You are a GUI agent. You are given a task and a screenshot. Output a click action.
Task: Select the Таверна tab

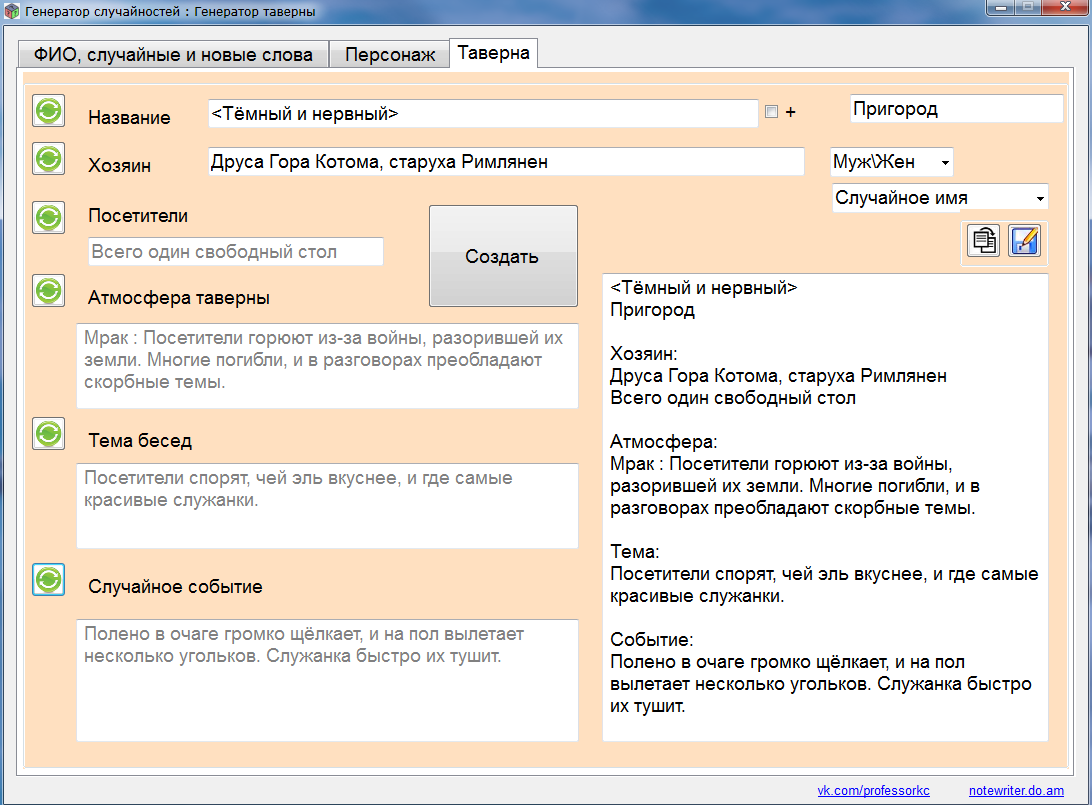(x=494, y=53)
